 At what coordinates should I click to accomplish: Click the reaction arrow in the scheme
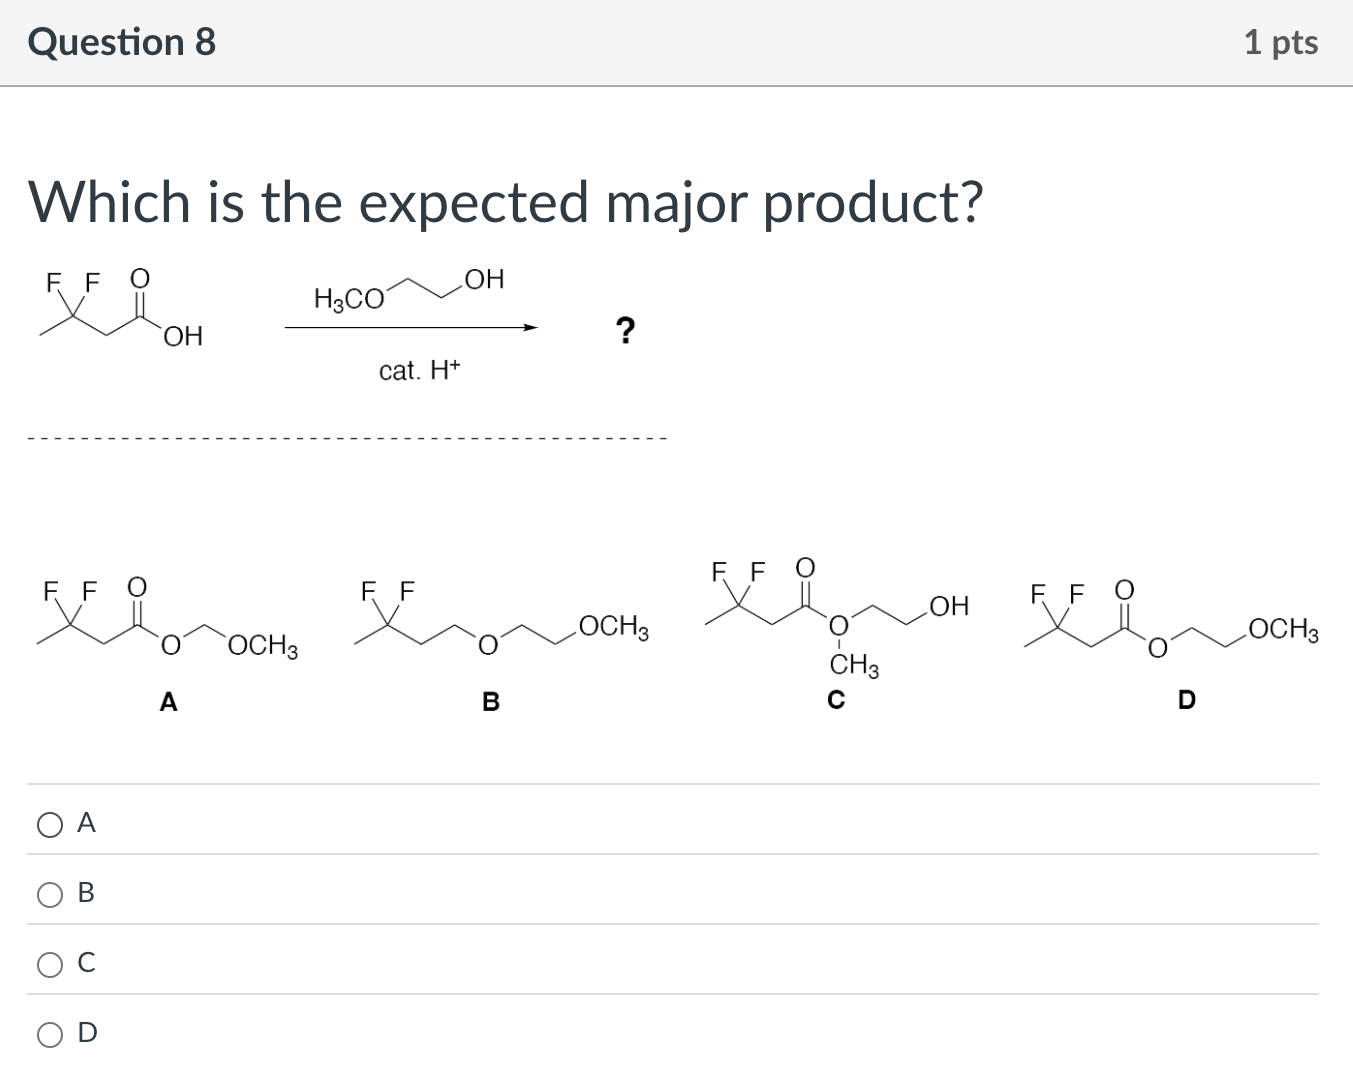[411, 327]
